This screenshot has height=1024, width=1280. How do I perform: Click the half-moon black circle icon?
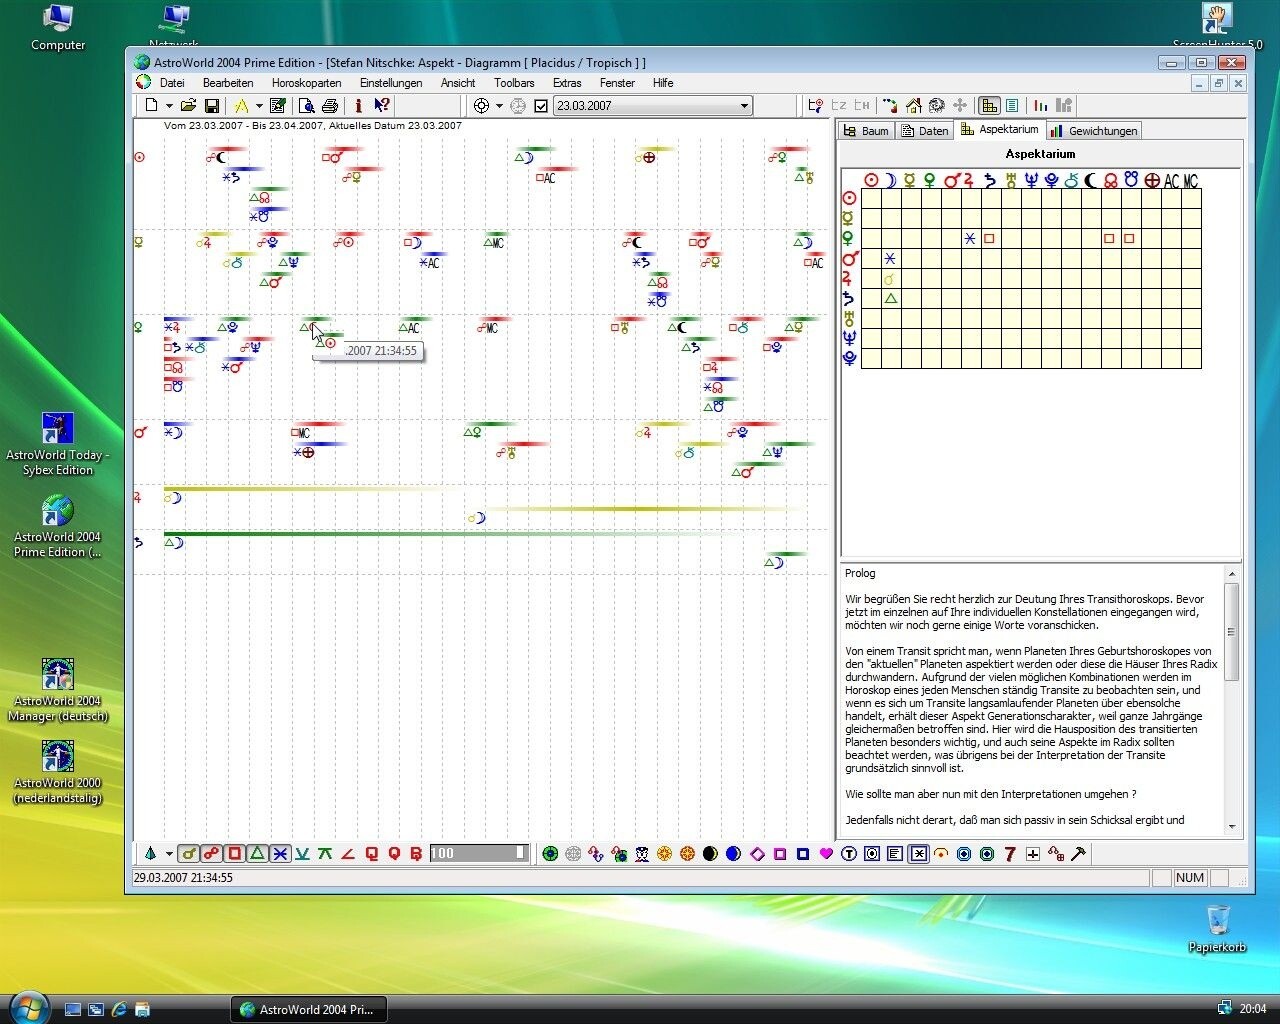(x=711, y=853)
